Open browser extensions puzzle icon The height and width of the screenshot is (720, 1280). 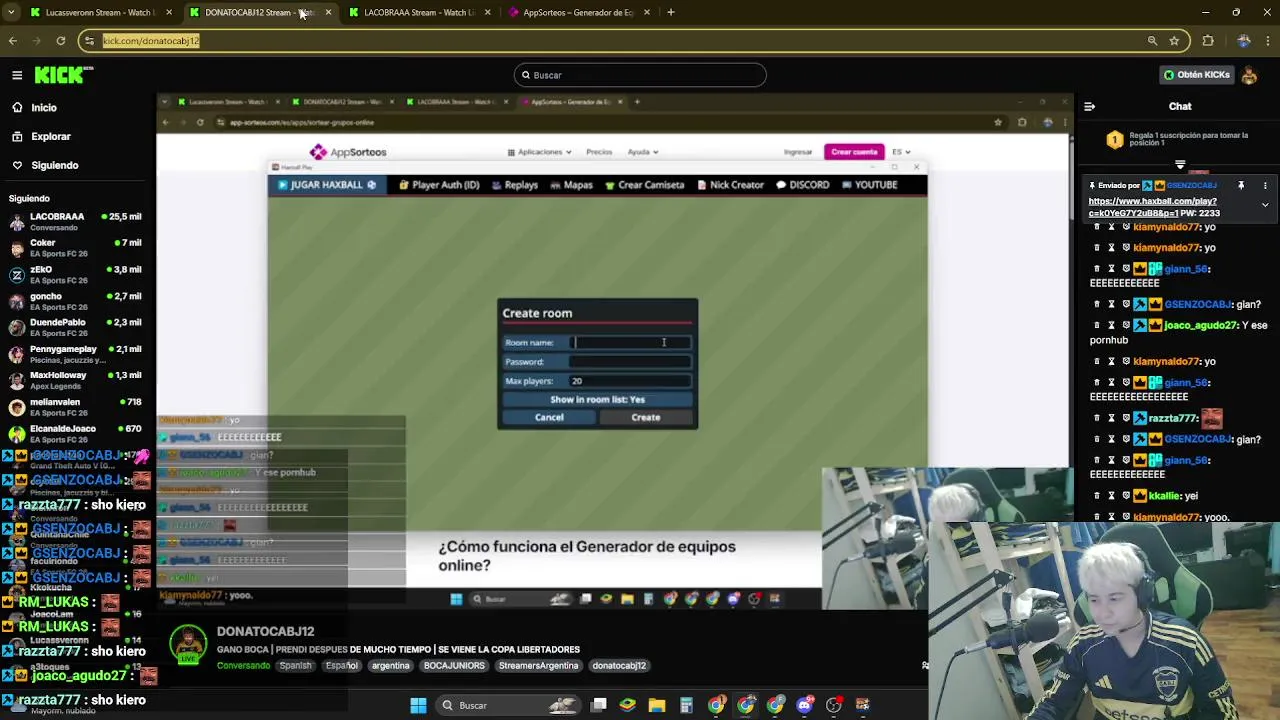(1208, 41)
